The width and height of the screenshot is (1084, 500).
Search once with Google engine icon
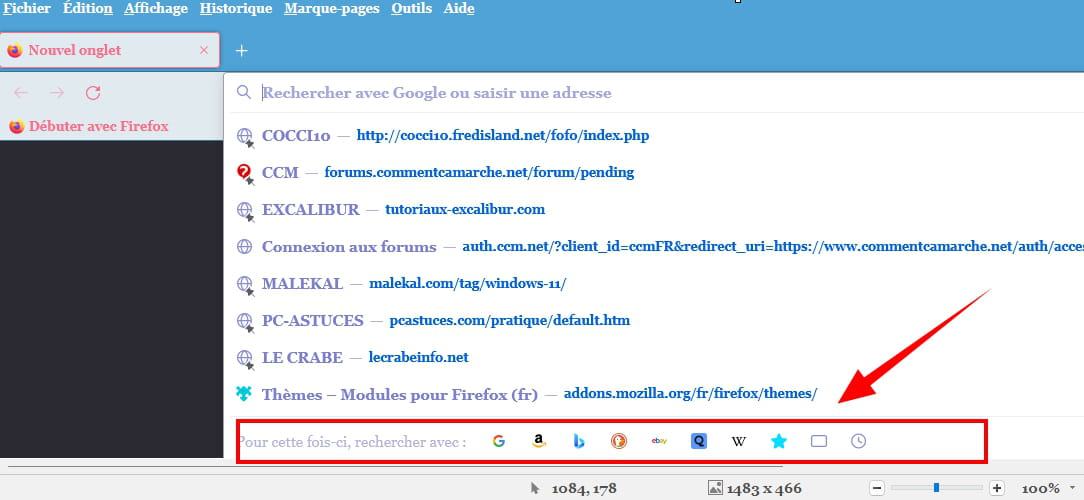[x=498, y=441]
